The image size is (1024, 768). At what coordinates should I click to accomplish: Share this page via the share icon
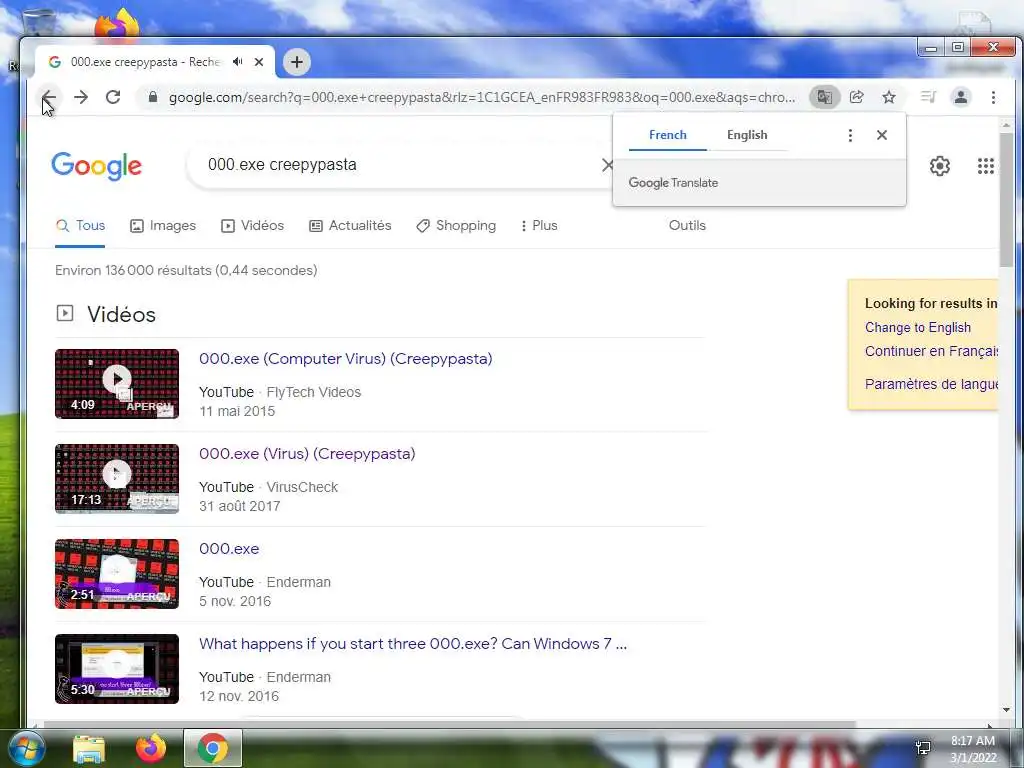pos(856,97)
